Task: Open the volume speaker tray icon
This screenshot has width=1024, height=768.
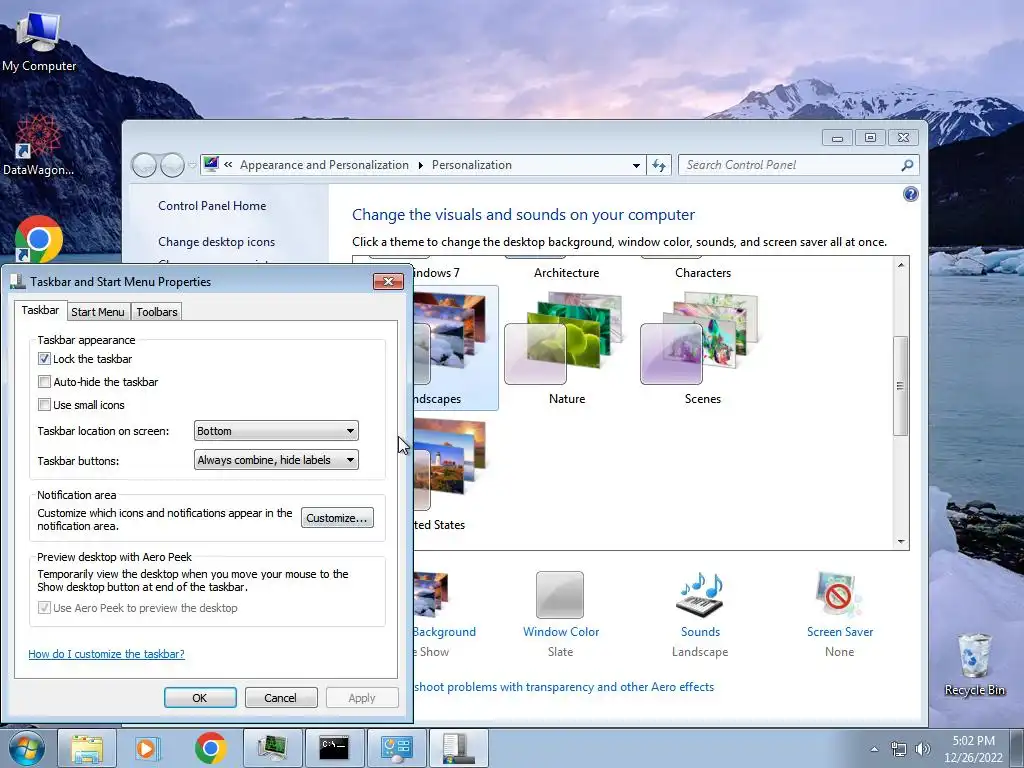Action: pos(923,749)
